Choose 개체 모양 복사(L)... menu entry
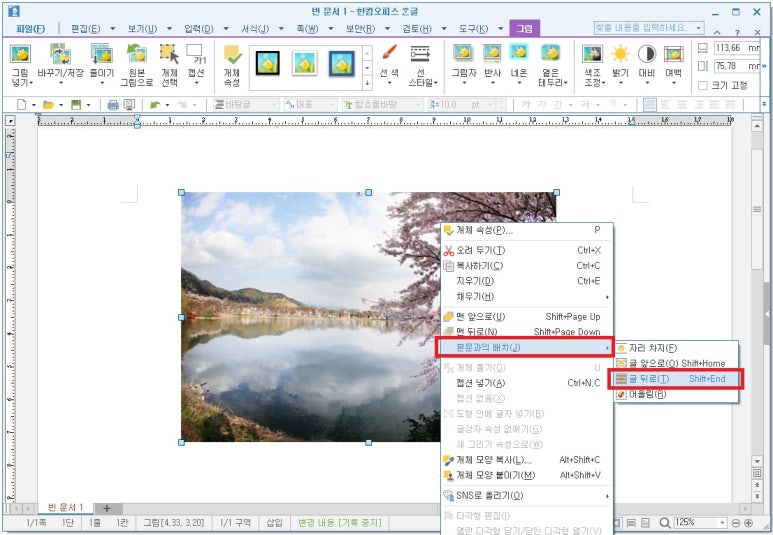773x535 pixels. click(527, 460)
